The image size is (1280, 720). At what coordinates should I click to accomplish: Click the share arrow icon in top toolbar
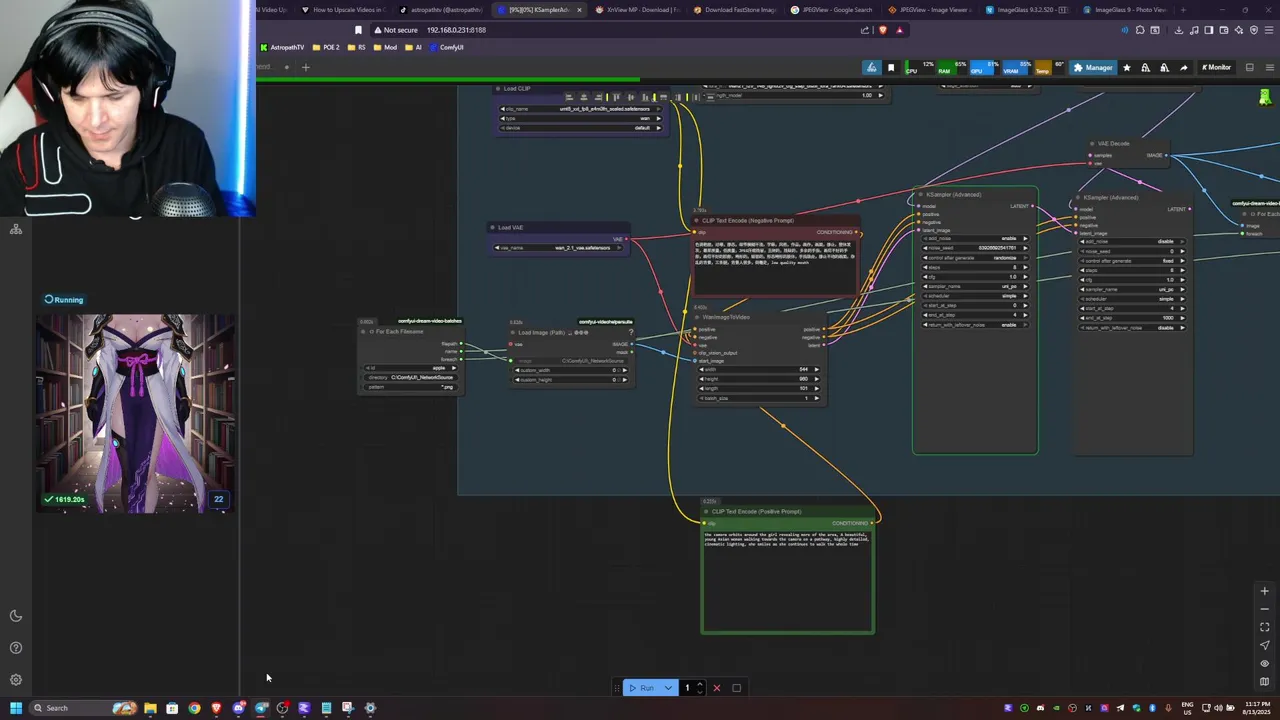(1184, 68)
